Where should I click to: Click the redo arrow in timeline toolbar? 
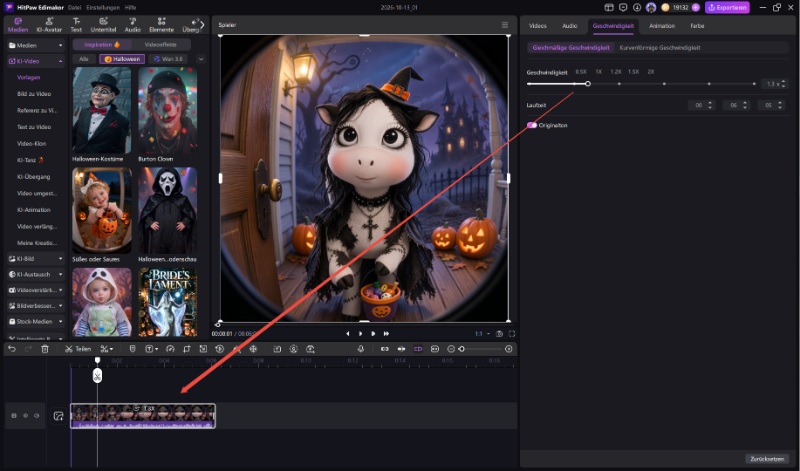(28, 349)
